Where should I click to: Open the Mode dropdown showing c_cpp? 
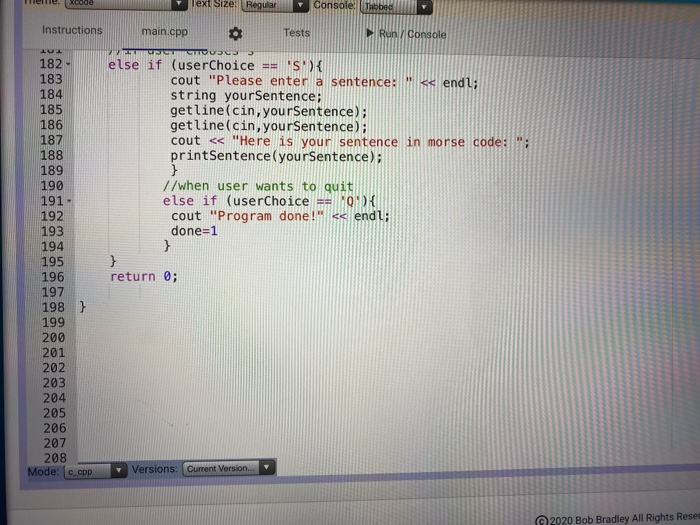pyautogui.click(x=96, y=471)
